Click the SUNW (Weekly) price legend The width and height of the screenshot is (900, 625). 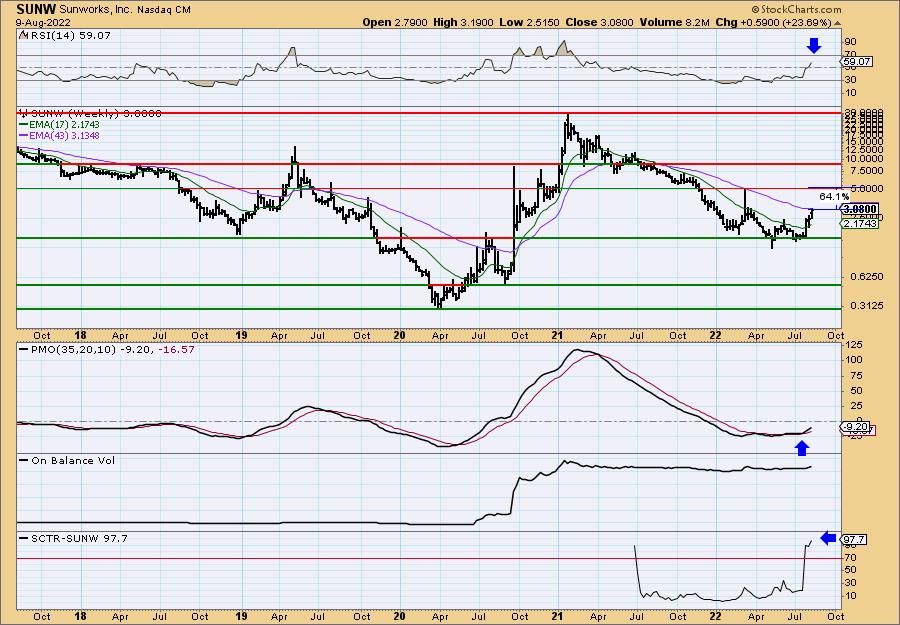pyautogui.click(x=91, y=114)
